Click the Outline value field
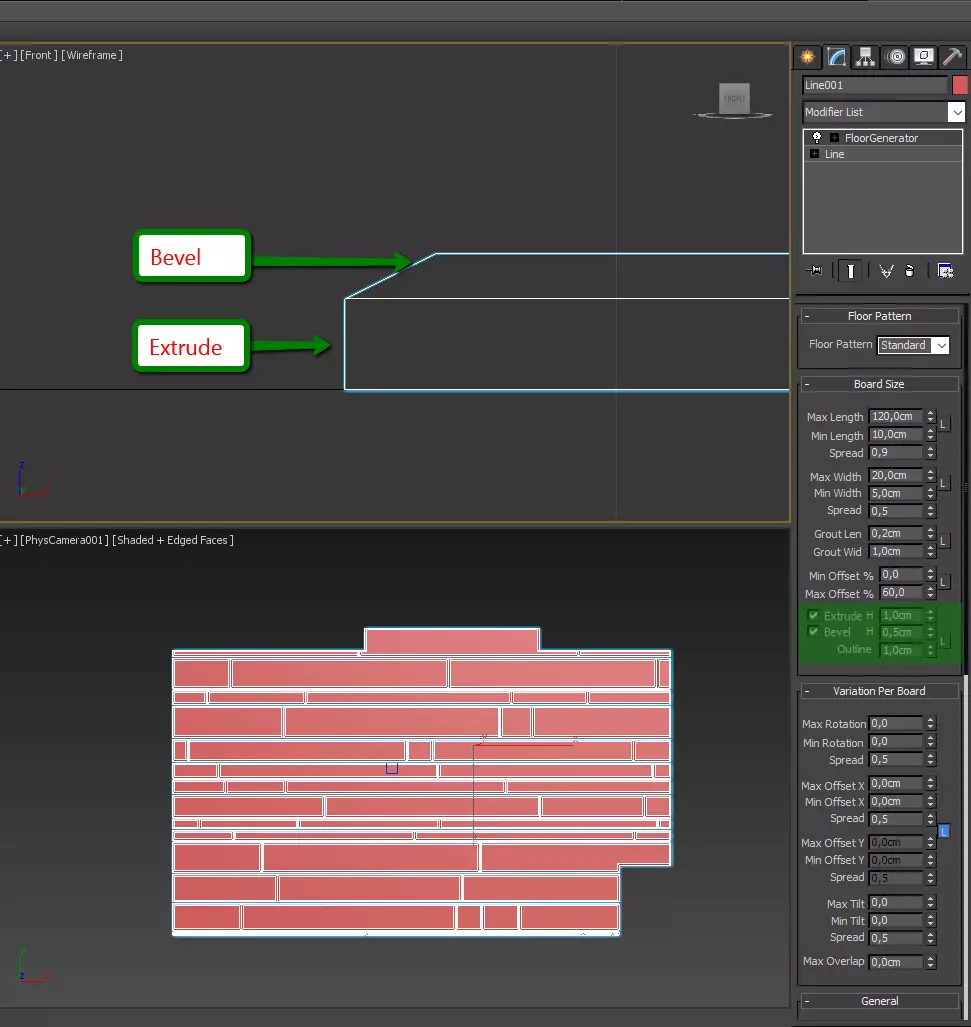Screen dimensions: 971x1027 point(901,650)
